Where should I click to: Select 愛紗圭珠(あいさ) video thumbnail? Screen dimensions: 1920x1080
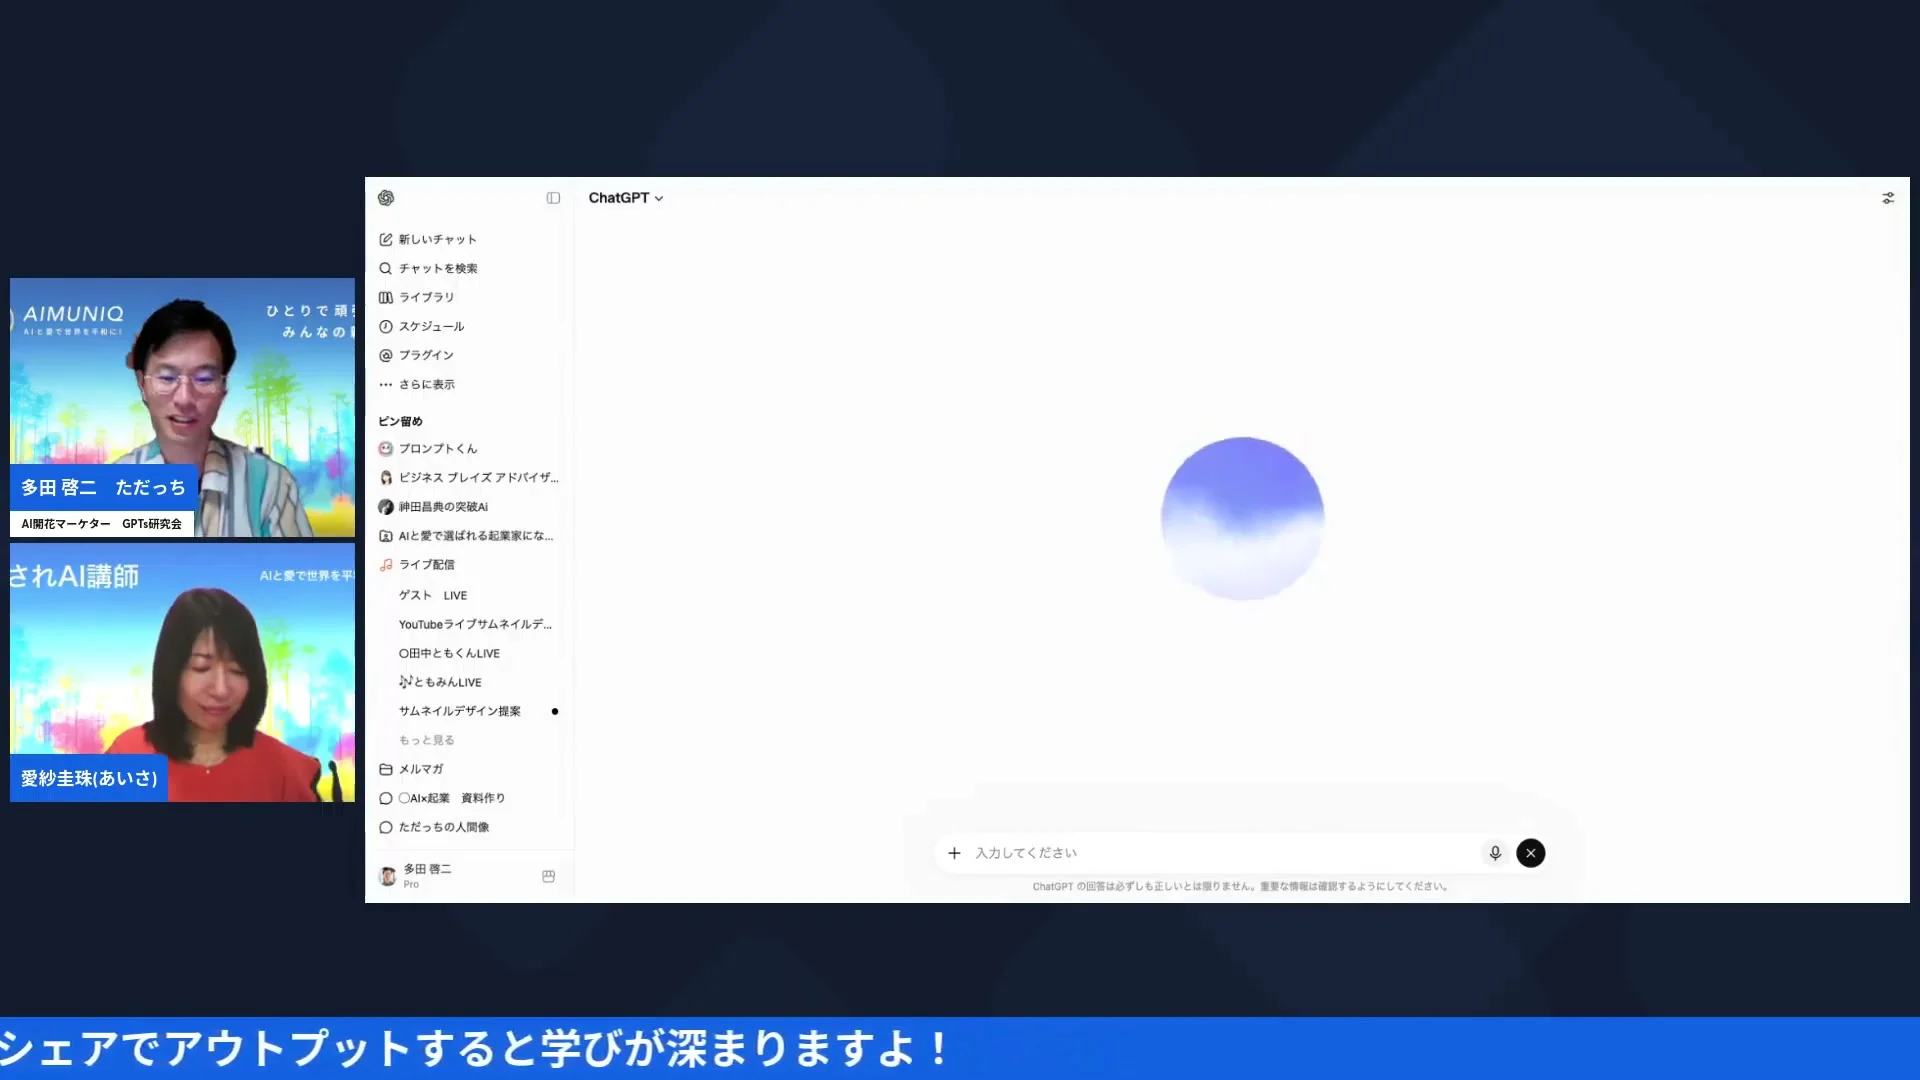182,672
